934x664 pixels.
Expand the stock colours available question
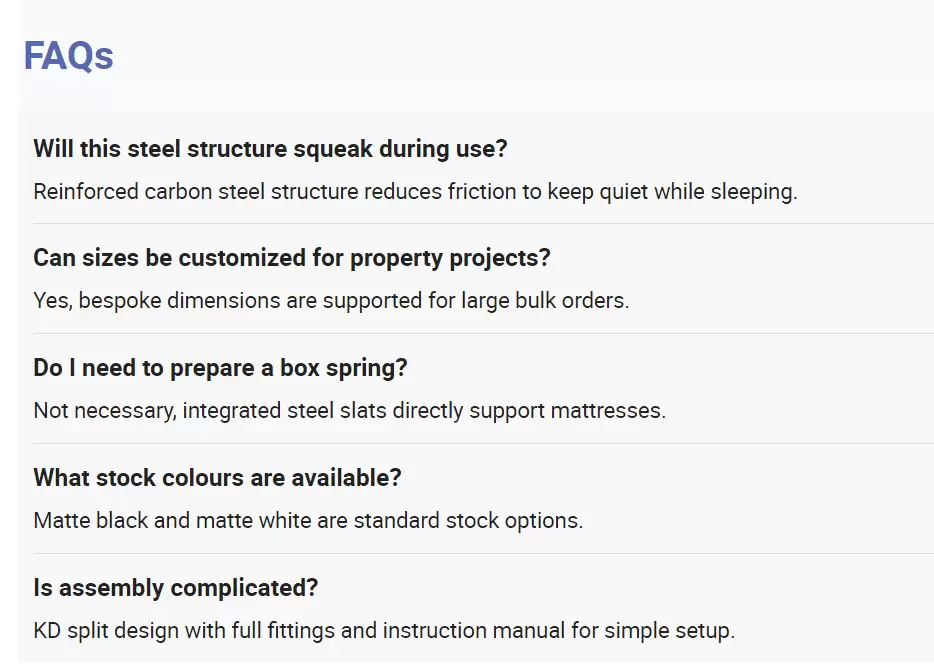pyautogui.click(x=217, y=478)
